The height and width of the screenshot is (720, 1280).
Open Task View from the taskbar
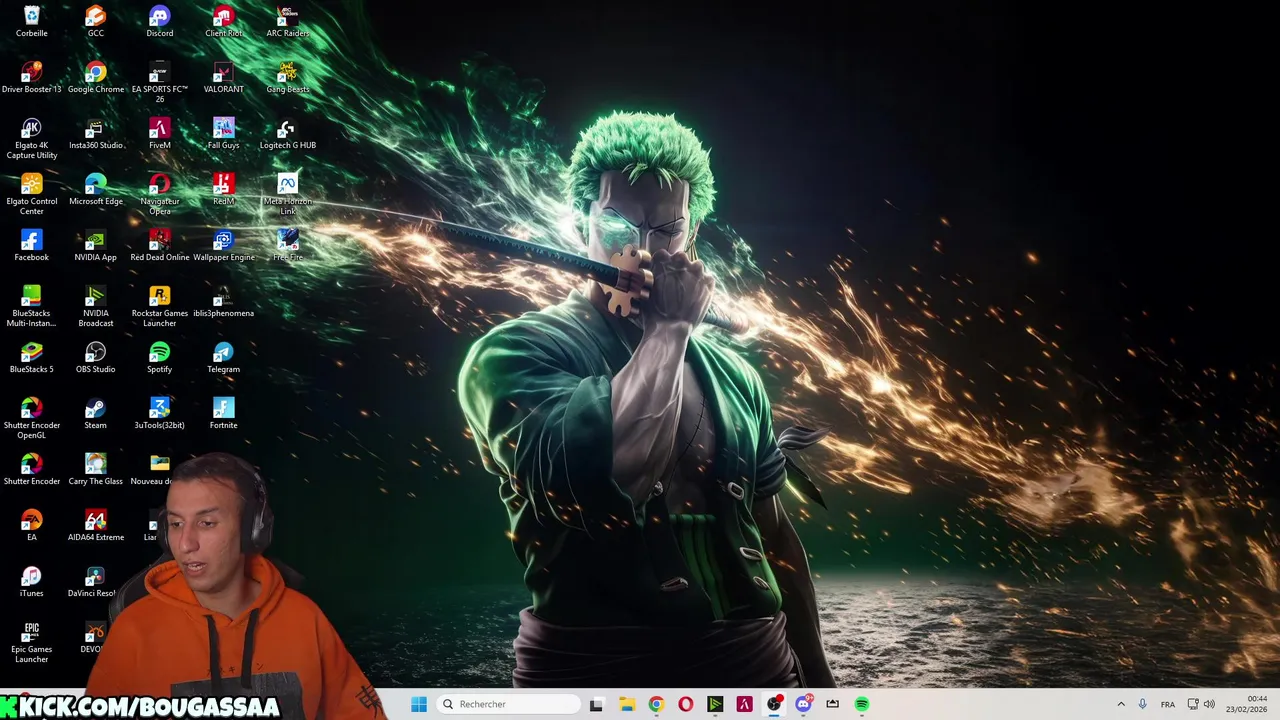[x=597, y=704]
